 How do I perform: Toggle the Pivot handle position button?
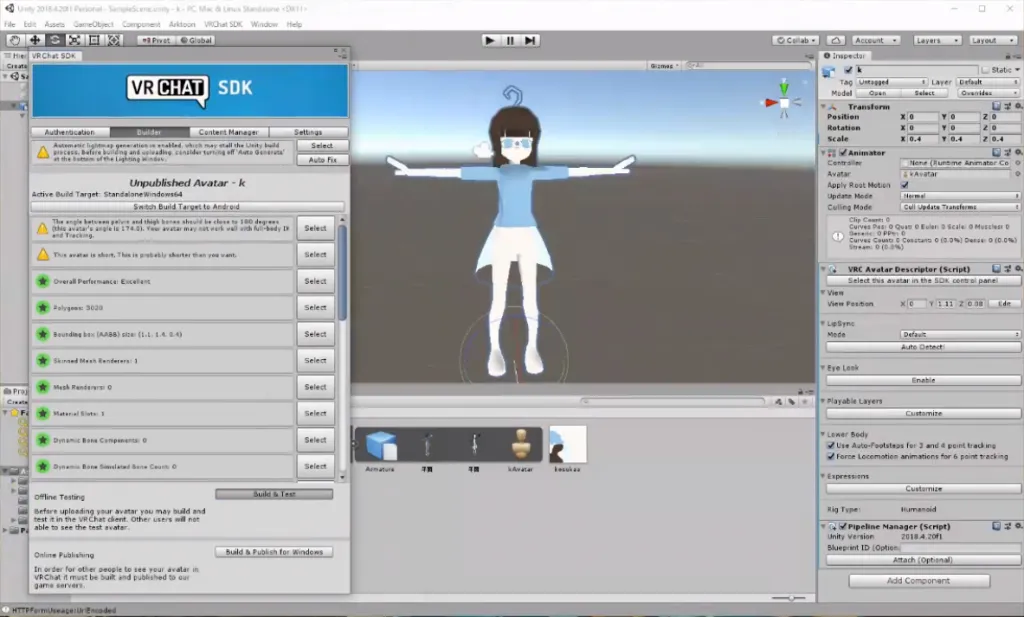pos(156,40)
